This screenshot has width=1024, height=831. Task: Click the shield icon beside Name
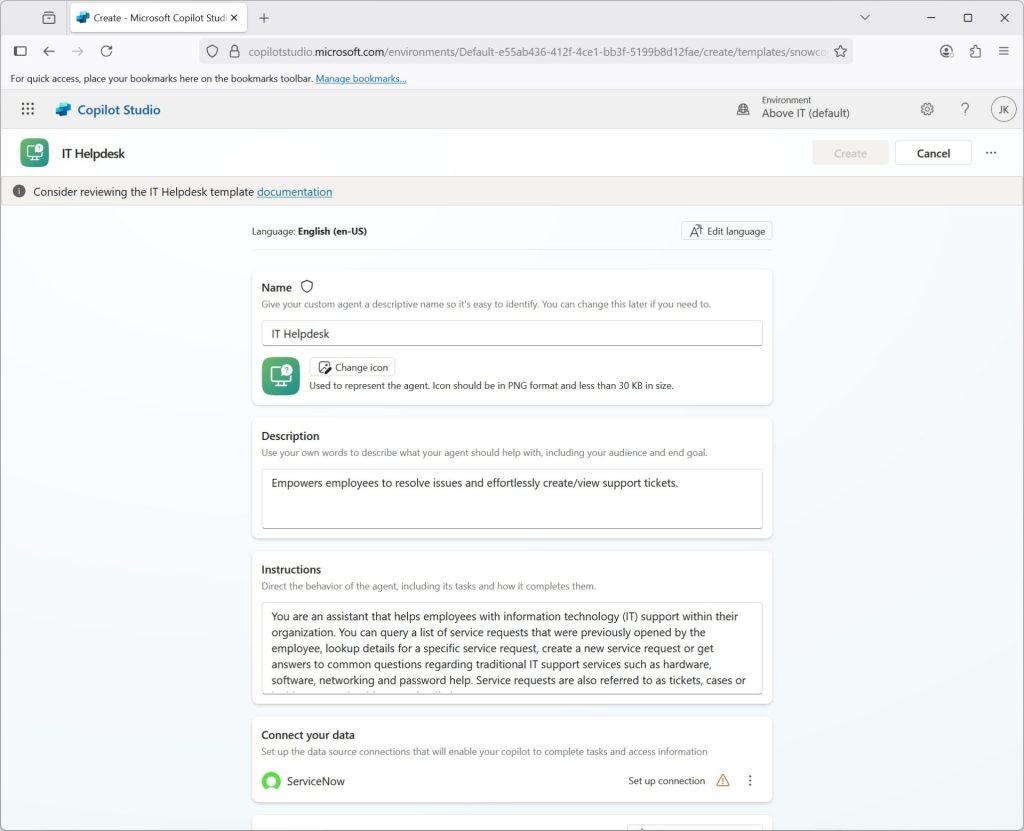click(x=307, y=287)
